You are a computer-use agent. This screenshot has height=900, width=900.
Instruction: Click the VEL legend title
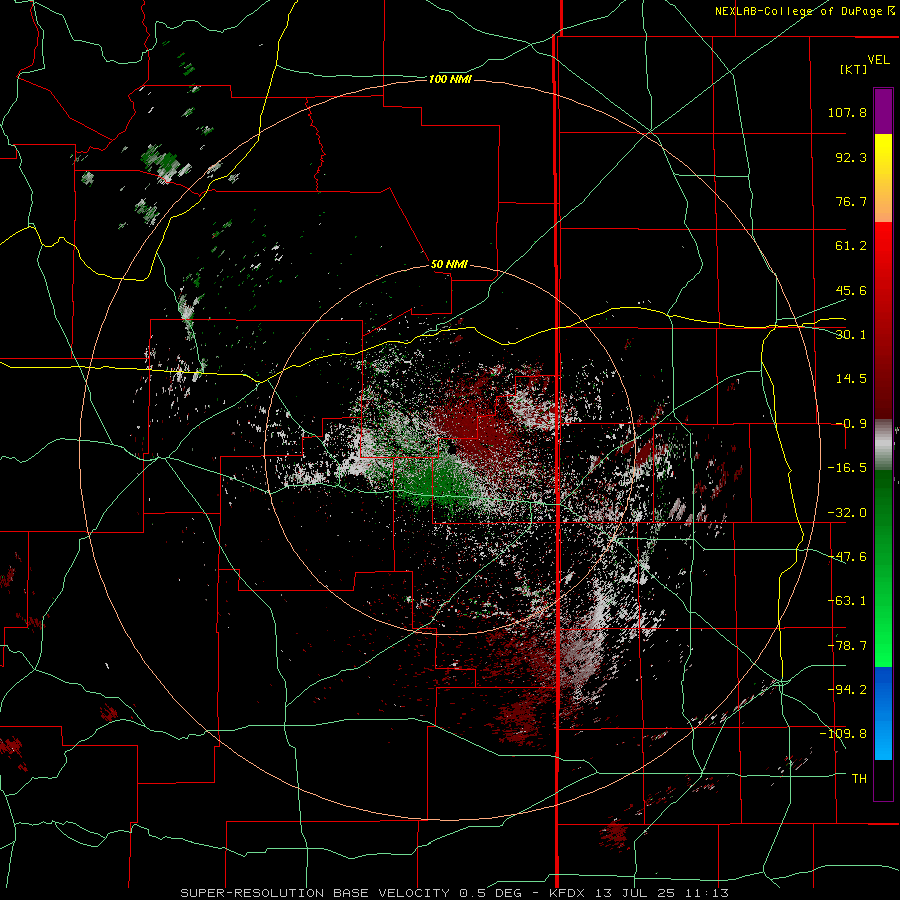(878, 60)
